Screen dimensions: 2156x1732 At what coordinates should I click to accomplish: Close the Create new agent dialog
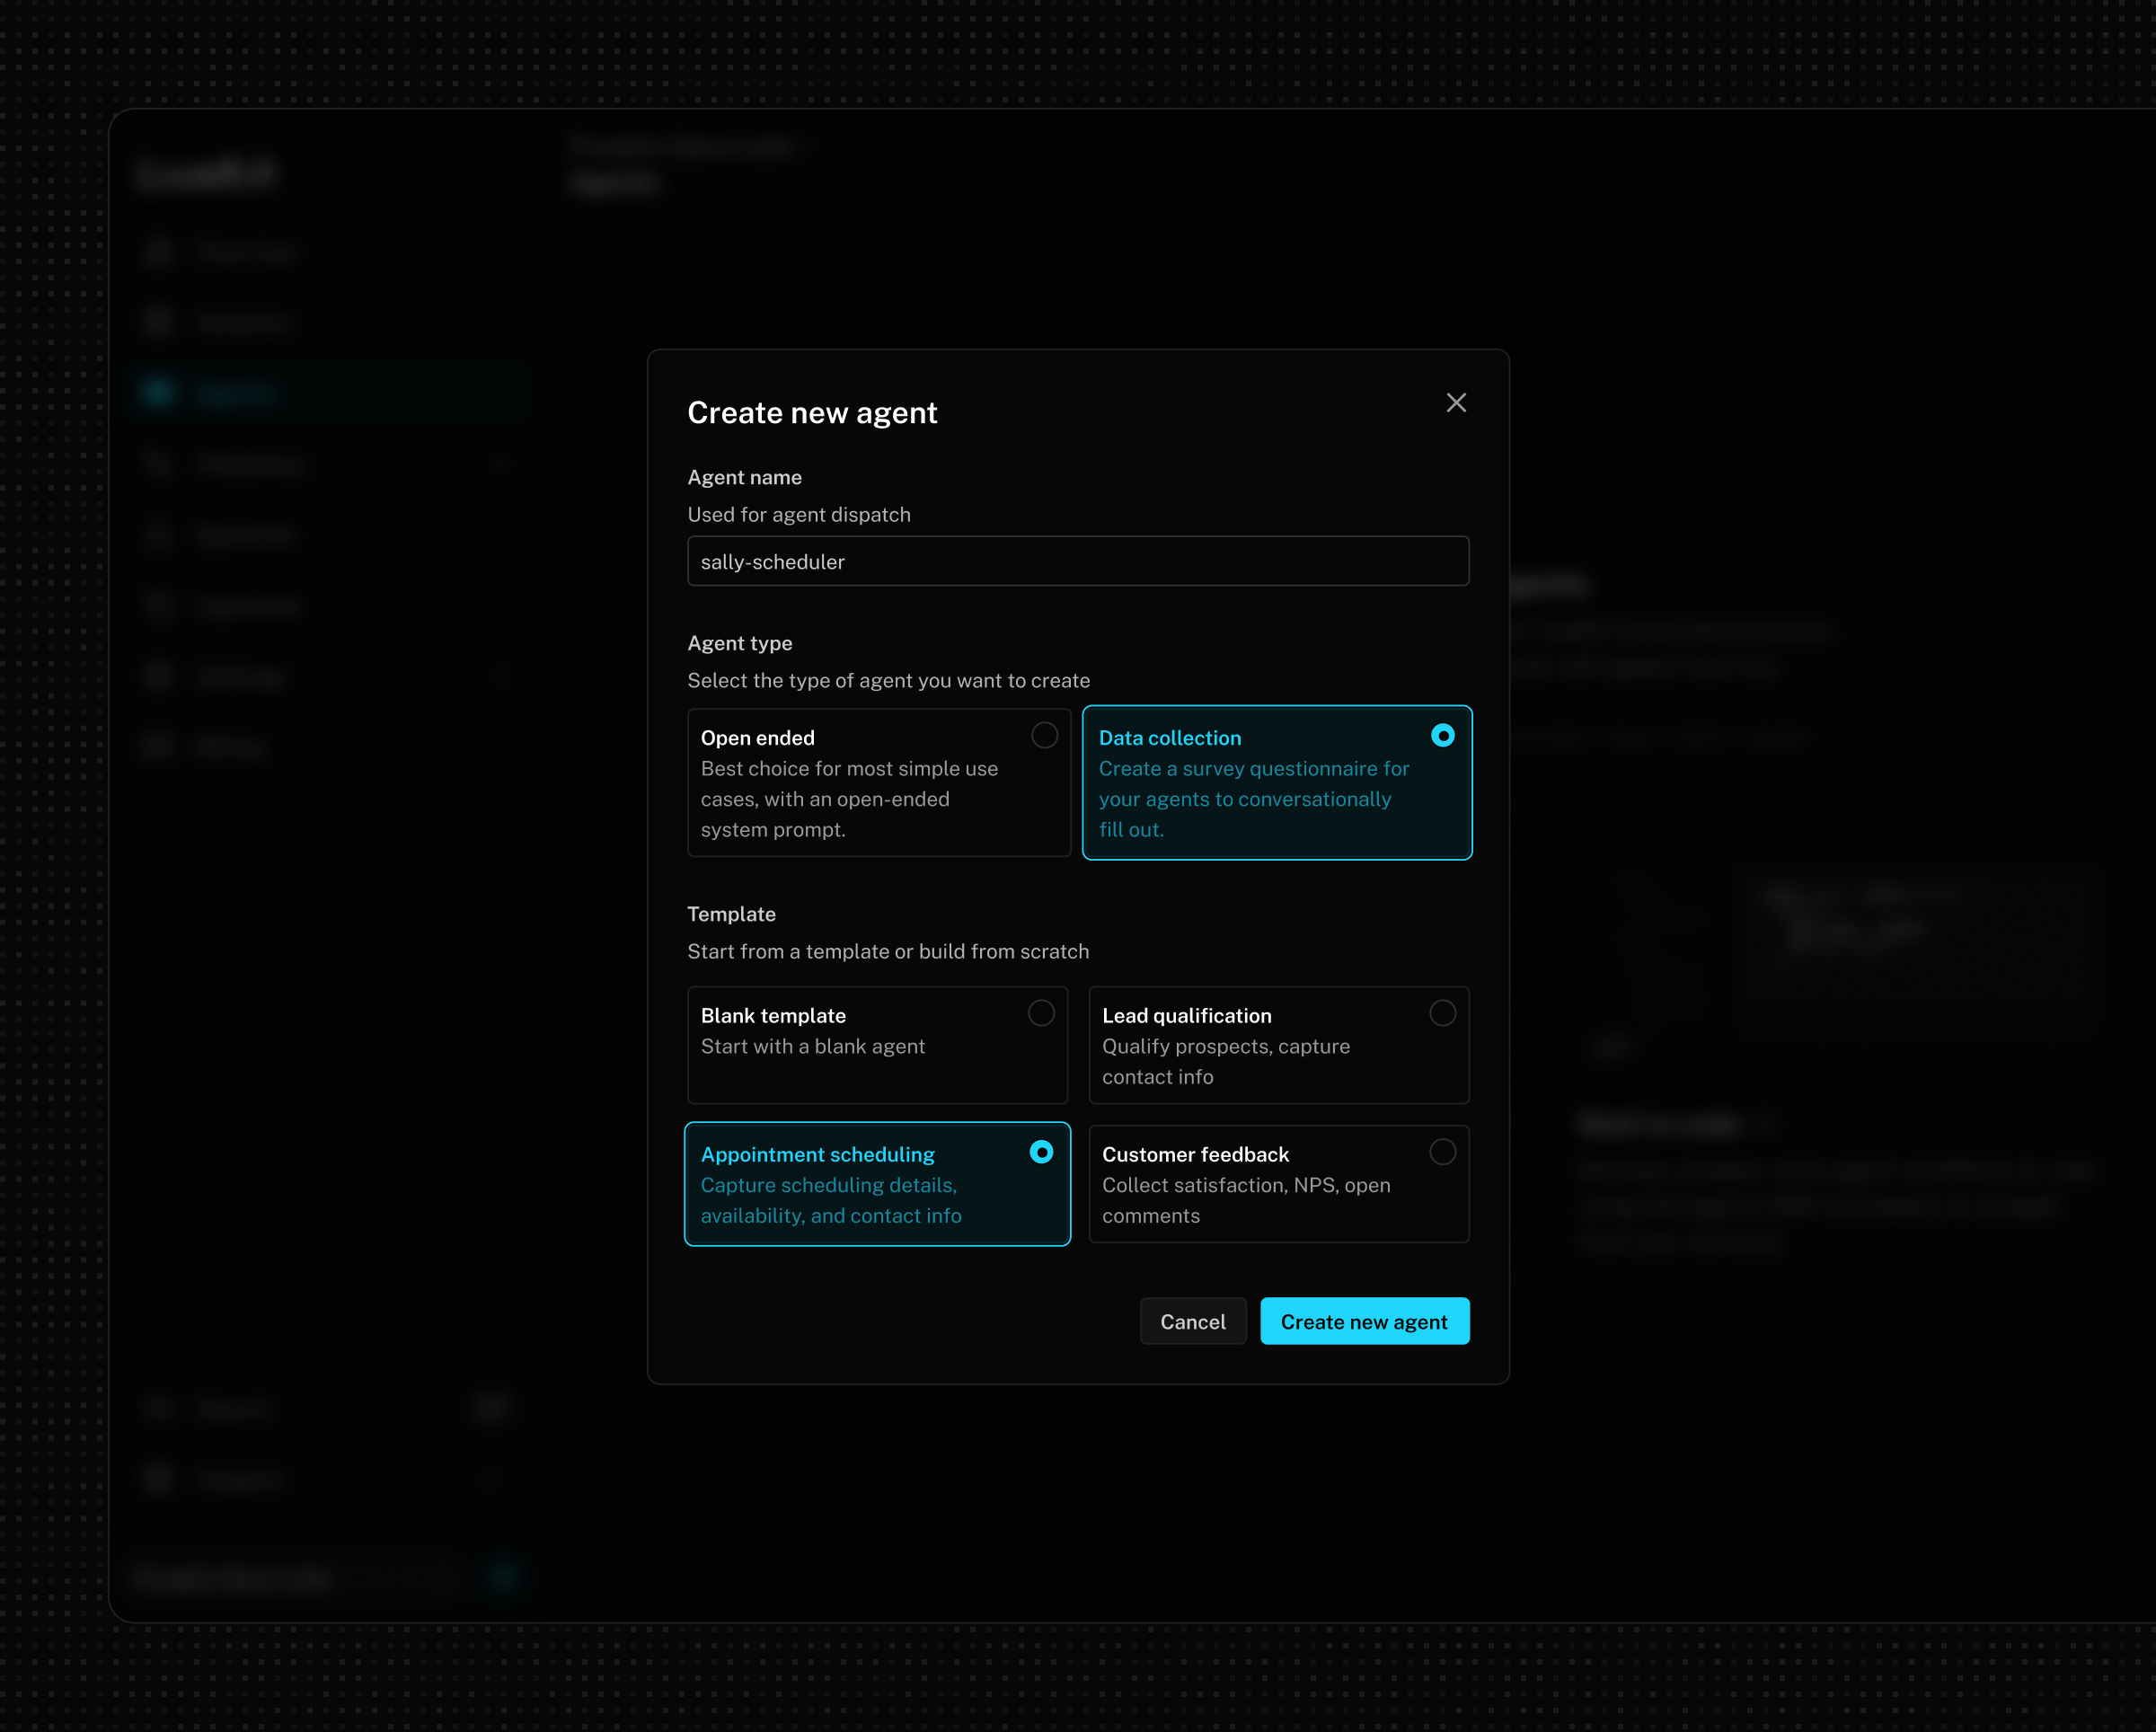(1456, 402)
